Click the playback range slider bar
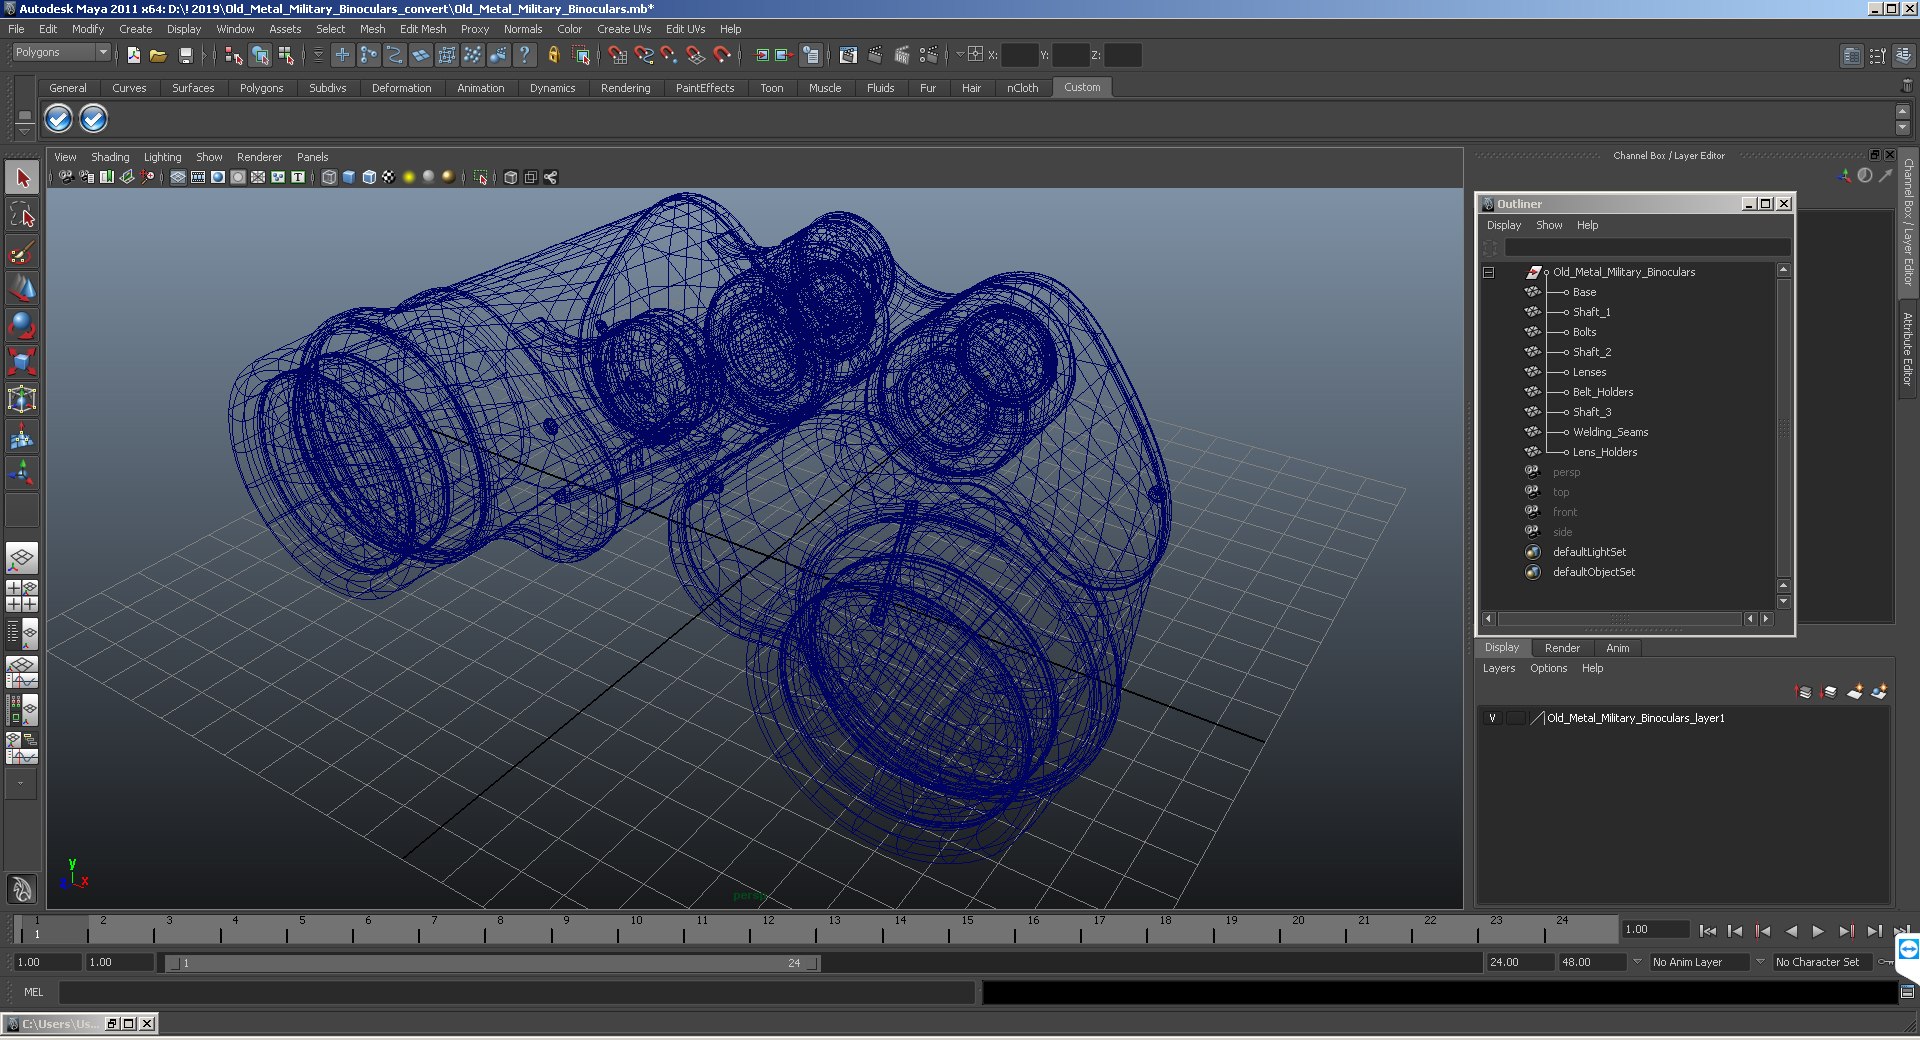 click(x=493, y=963)
